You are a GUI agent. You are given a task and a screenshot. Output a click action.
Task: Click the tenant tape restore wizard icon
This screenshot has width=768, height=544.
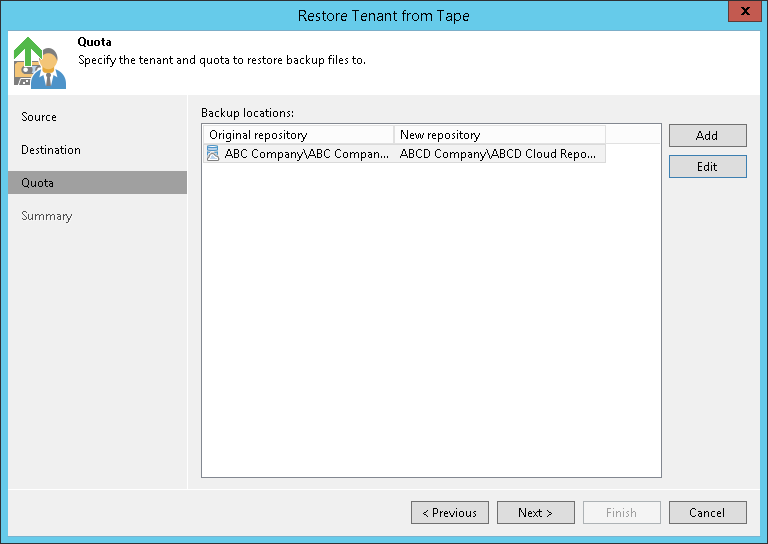[40, 62]
